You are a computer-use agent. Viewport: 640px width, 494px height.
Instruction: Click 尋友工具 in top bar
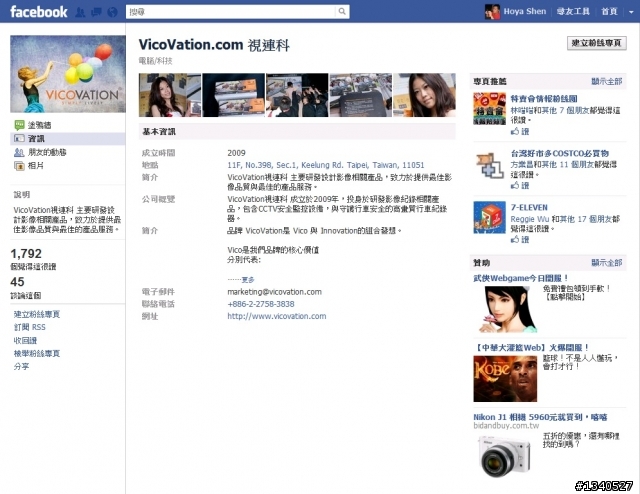tap(573, 11)
